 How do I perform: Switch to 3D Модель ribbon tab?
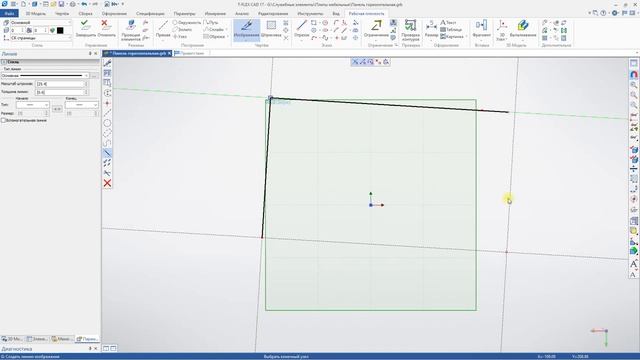(36, 13)
